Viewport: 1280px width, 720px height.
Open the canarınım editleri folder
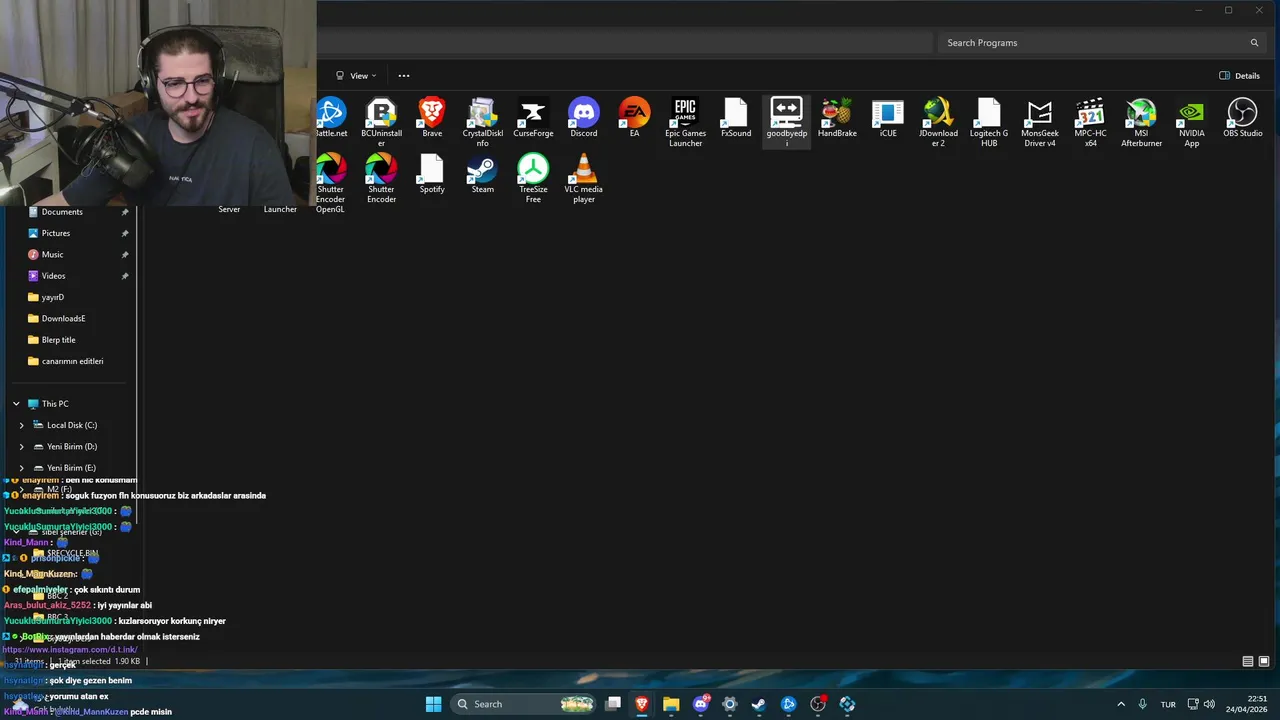pyautogui.click(x=74, y=361)
